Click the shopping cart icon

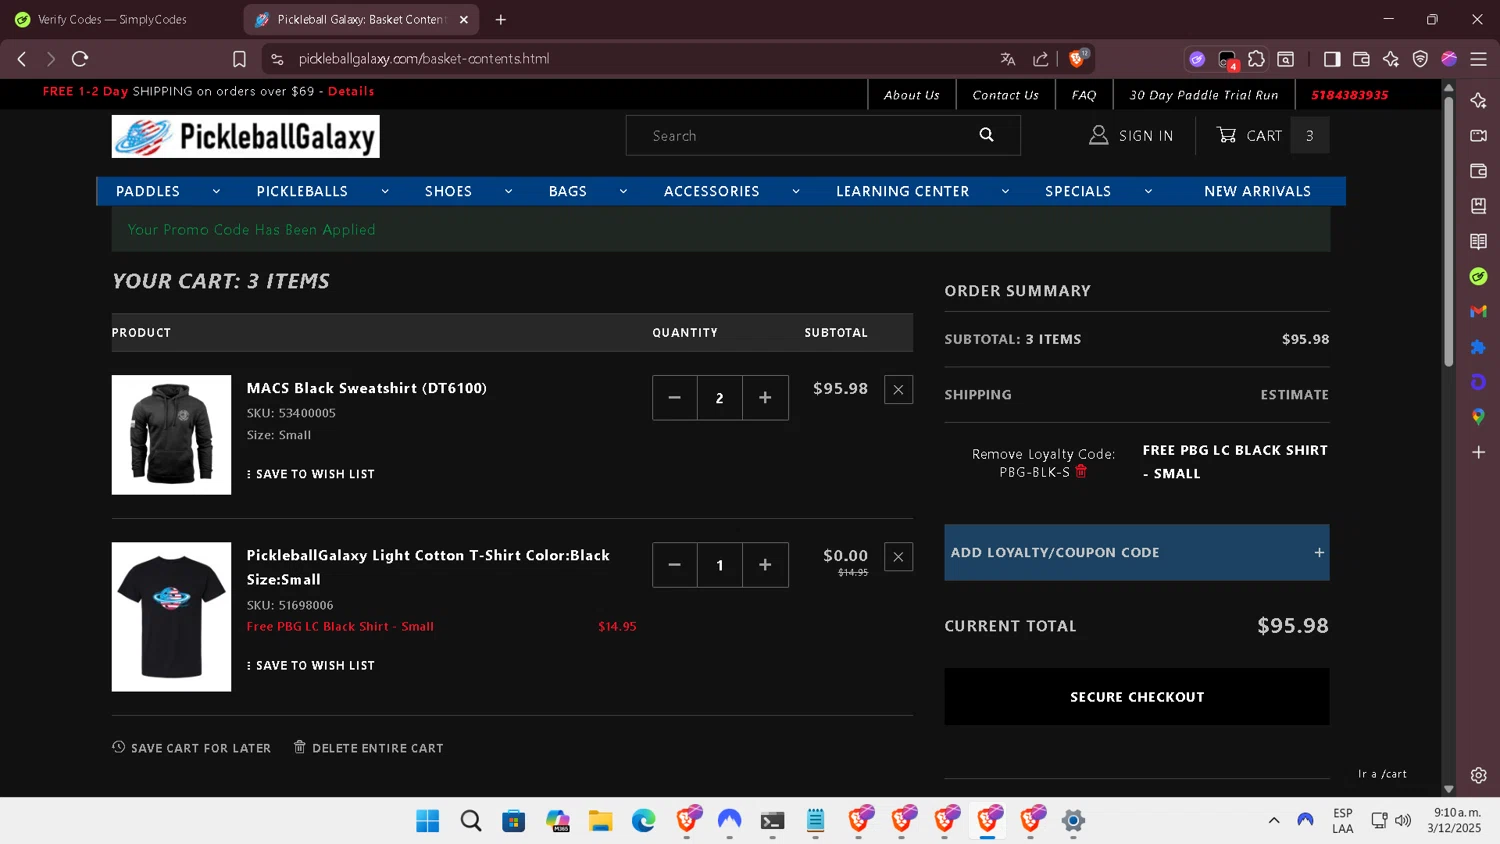pyautogui.click(x=1226, y=135)
